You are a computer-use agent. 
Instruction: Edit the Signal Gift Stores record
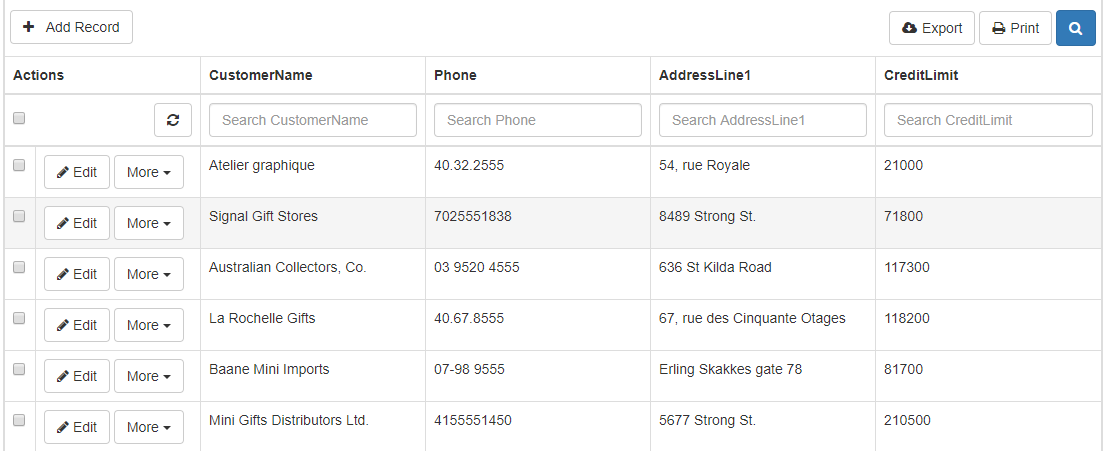[x=77, y=223]
